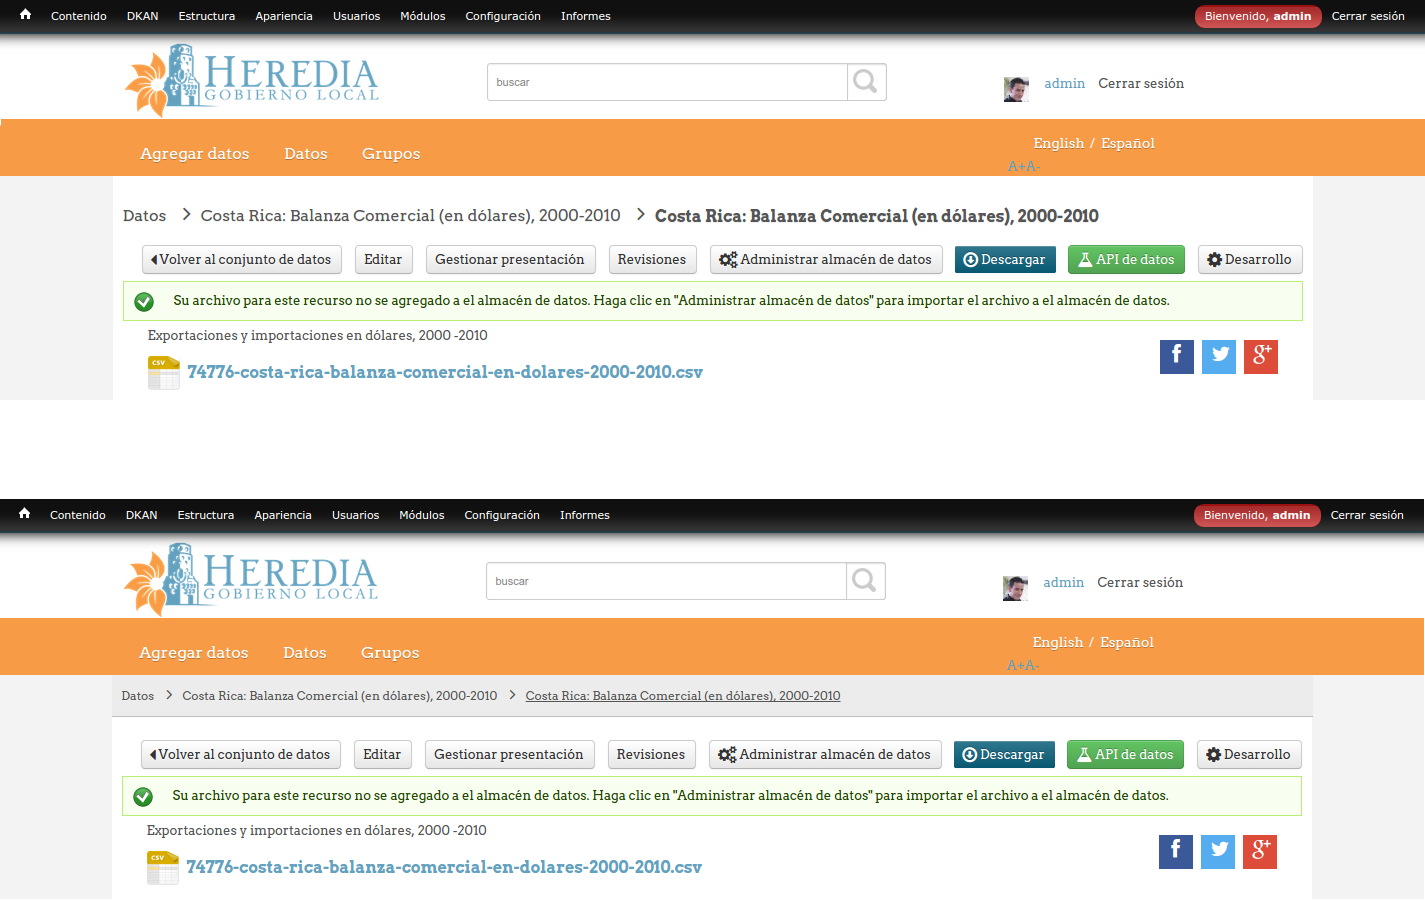Open the Módulos menu in the lower admin bar
1425x900 pixels.
pos(421,515)
